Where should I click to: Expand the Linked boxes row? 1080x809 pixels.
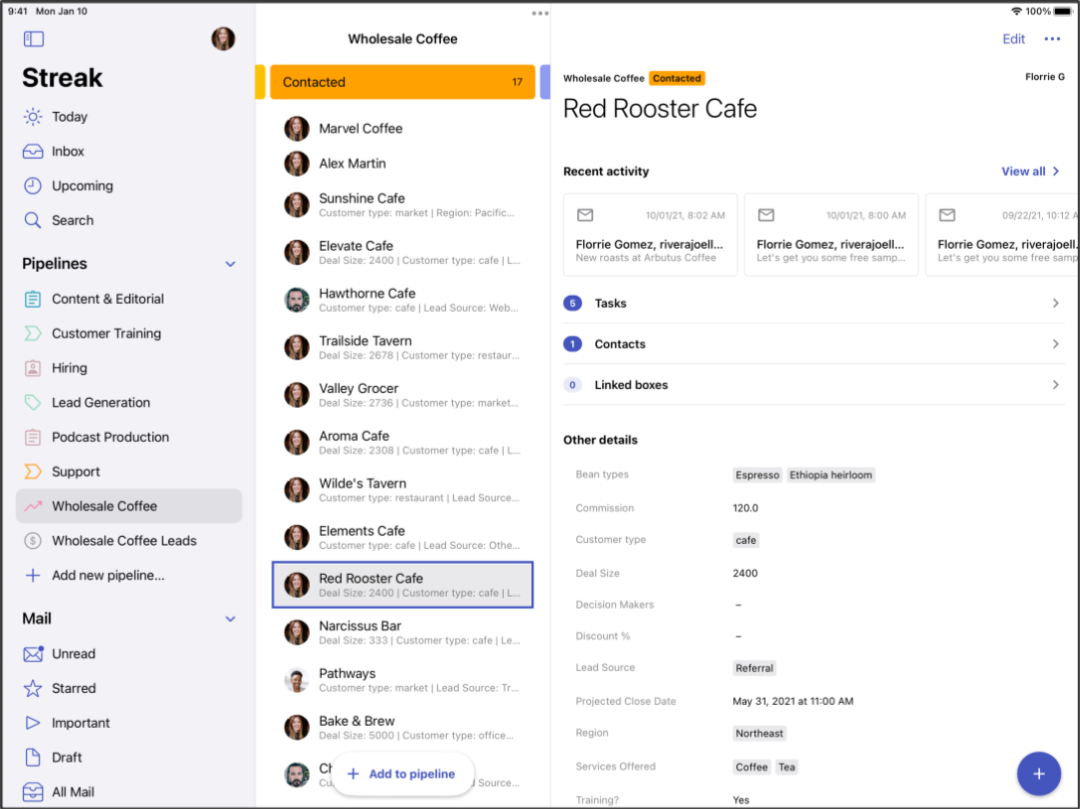coord(813,385)
